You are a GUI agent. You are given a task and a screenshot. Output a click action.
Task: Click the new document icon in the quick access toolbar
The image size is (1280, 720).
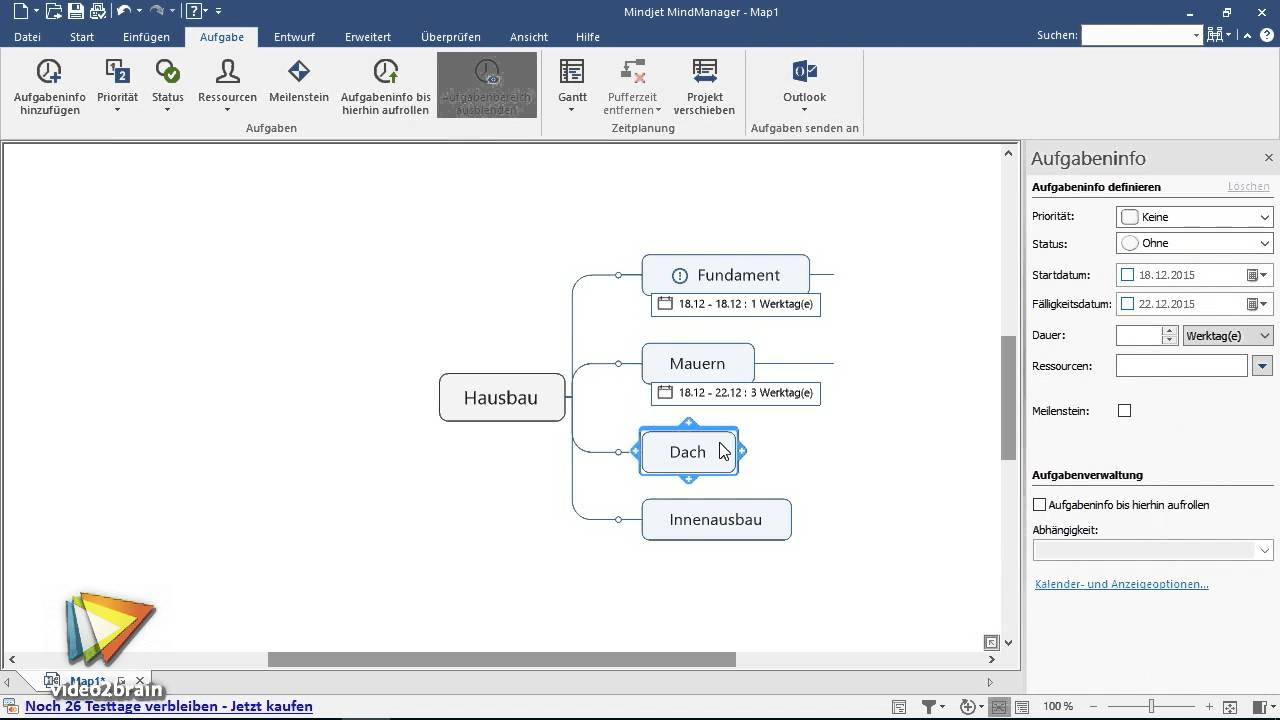pyautogui.click(x=23, y=11)
